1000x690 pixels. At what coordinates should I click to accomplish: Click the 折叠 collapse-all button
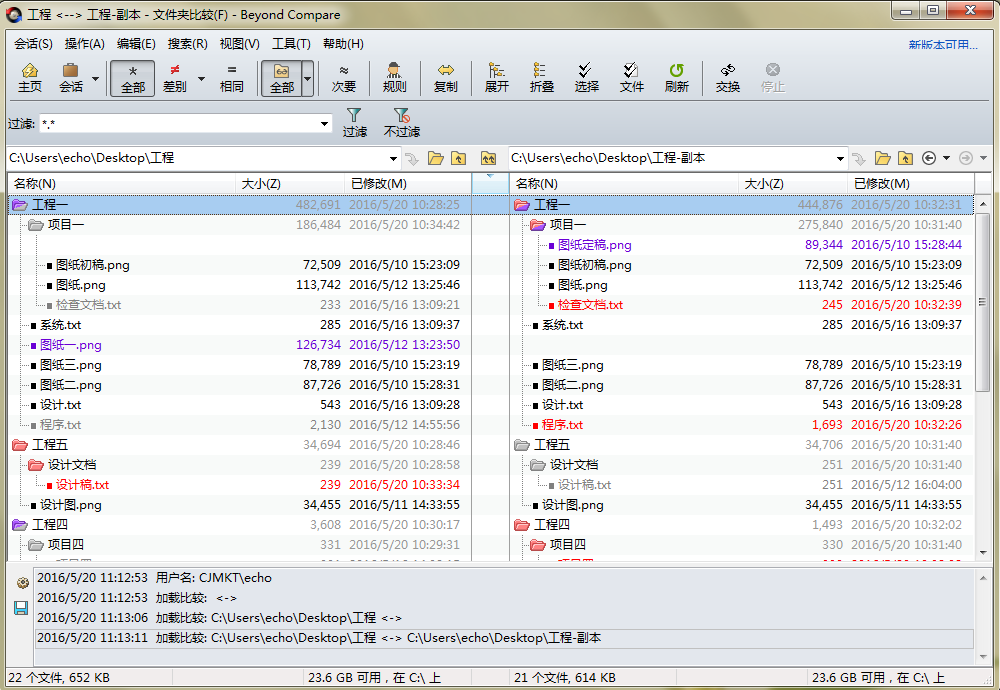coord(541,78)
